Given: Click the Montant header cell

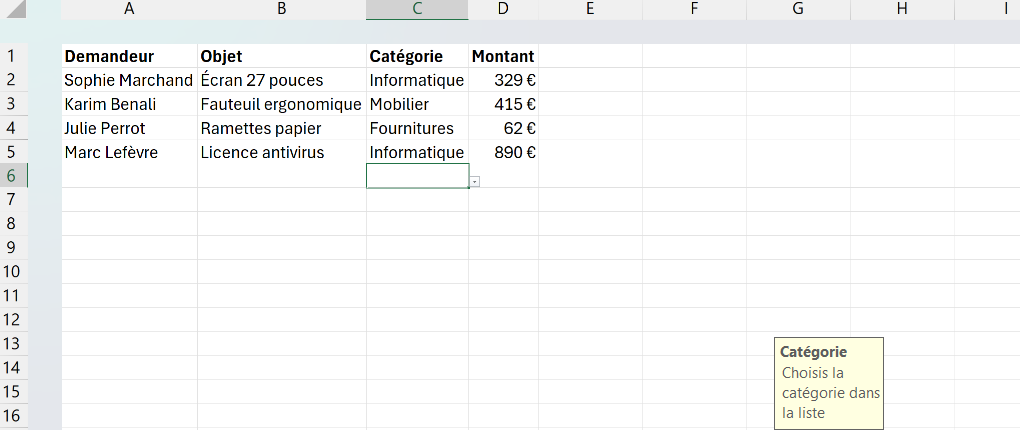Looking at the screenshot, I should (503, 56).
